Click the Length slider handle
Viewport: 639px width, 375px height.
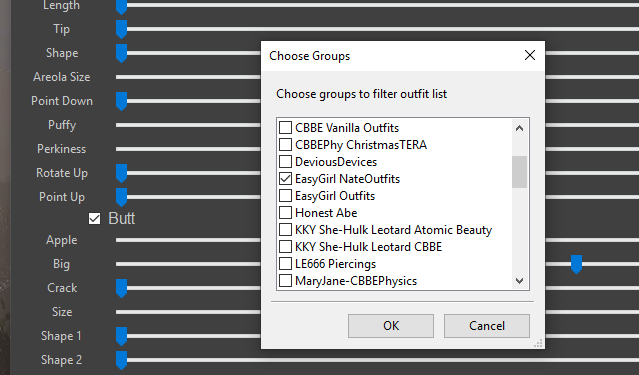[121, 6]
